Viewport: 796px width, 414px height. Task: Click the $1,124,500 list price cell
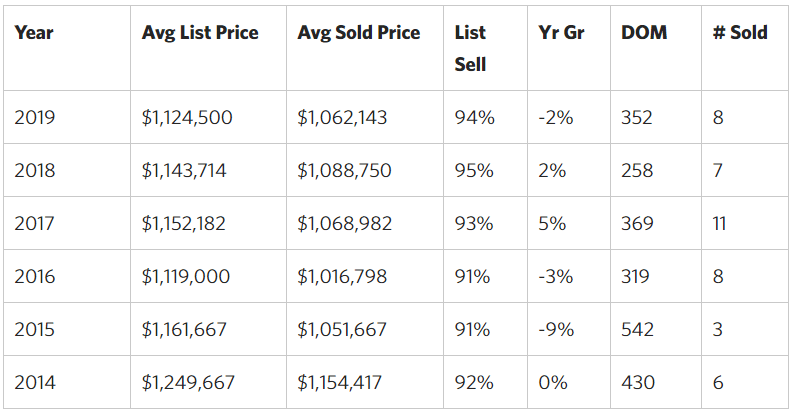187,117
